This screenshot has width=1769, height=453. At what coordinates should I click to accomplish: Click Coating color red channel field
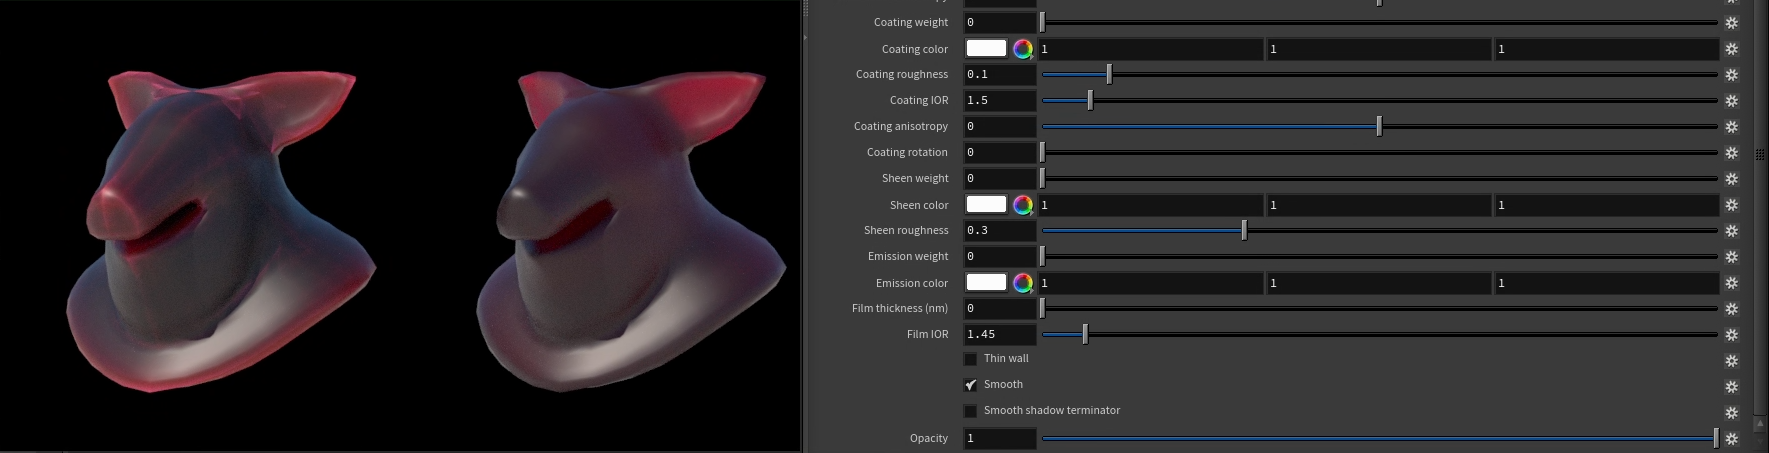click(1151, 49)
